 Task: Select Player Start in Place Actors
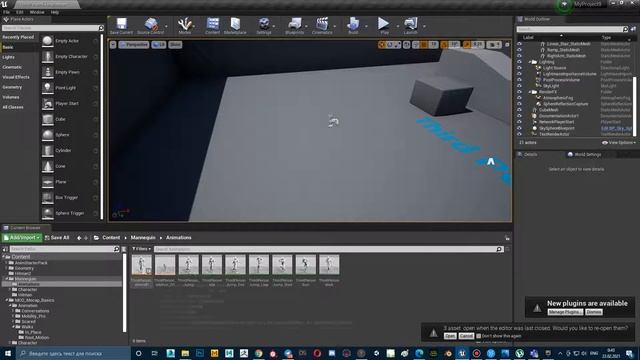(x=70, y=103)
